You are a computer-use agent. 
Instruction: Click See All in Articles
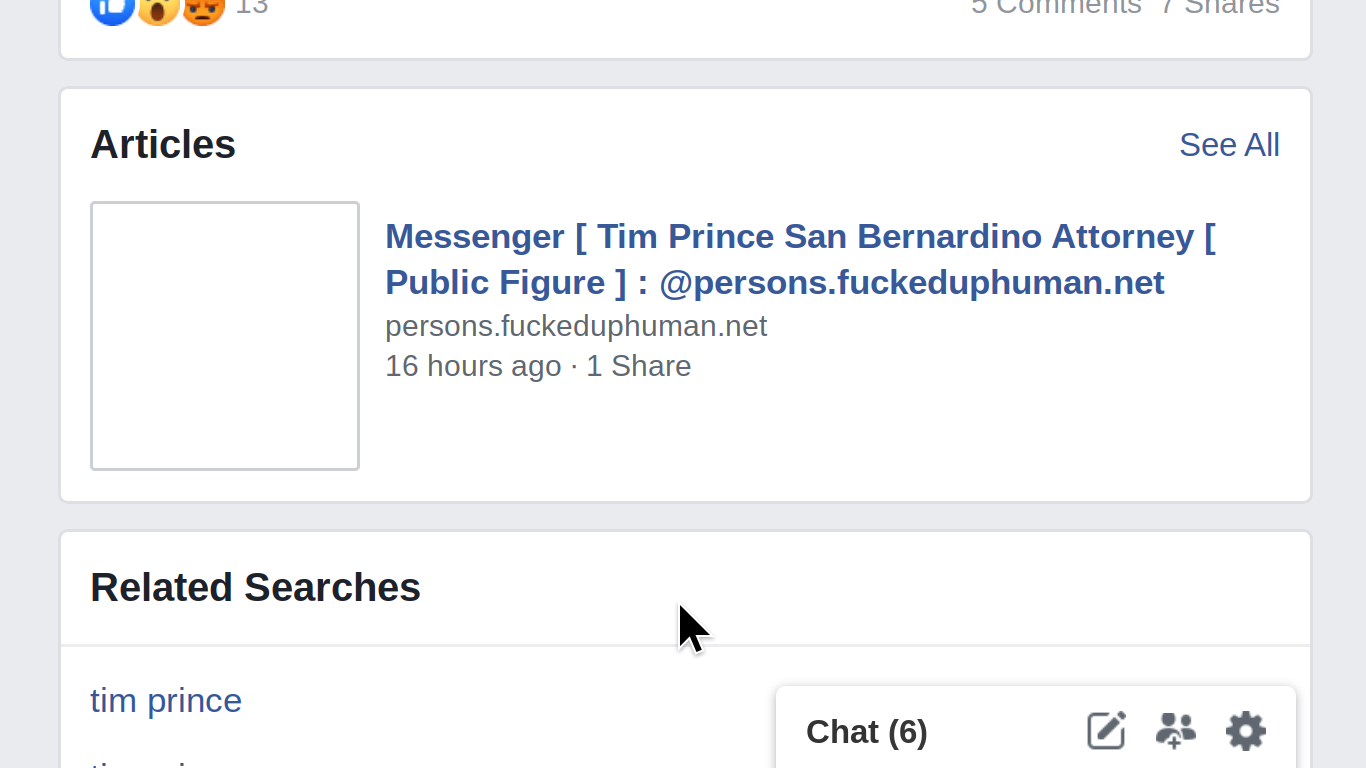click(1229, 145)
